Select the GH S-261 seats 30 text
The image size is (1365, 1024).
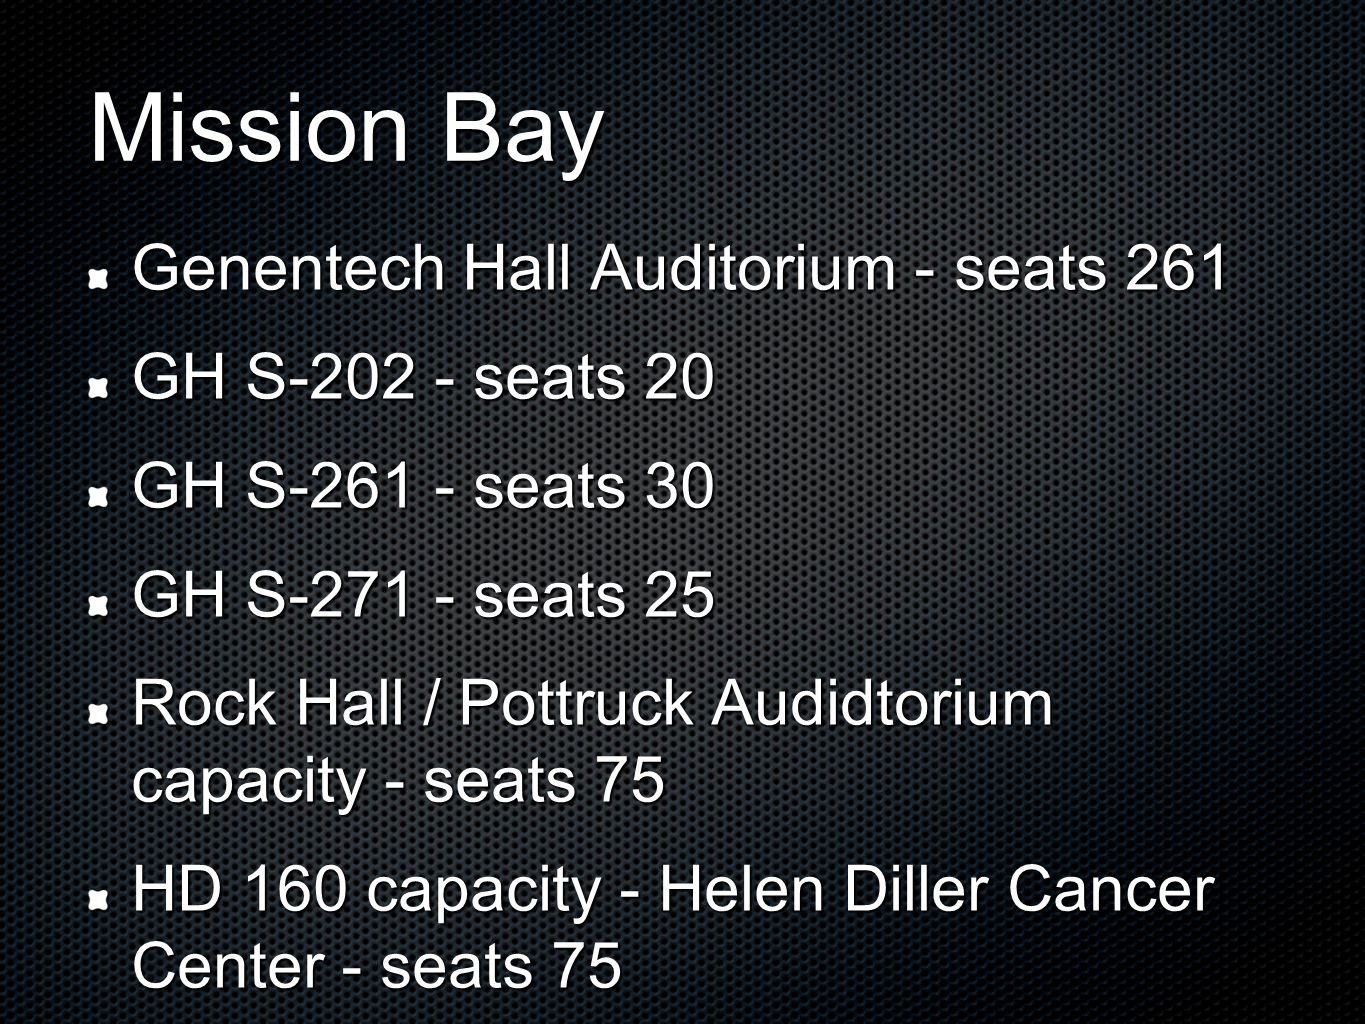click(423, 486)
